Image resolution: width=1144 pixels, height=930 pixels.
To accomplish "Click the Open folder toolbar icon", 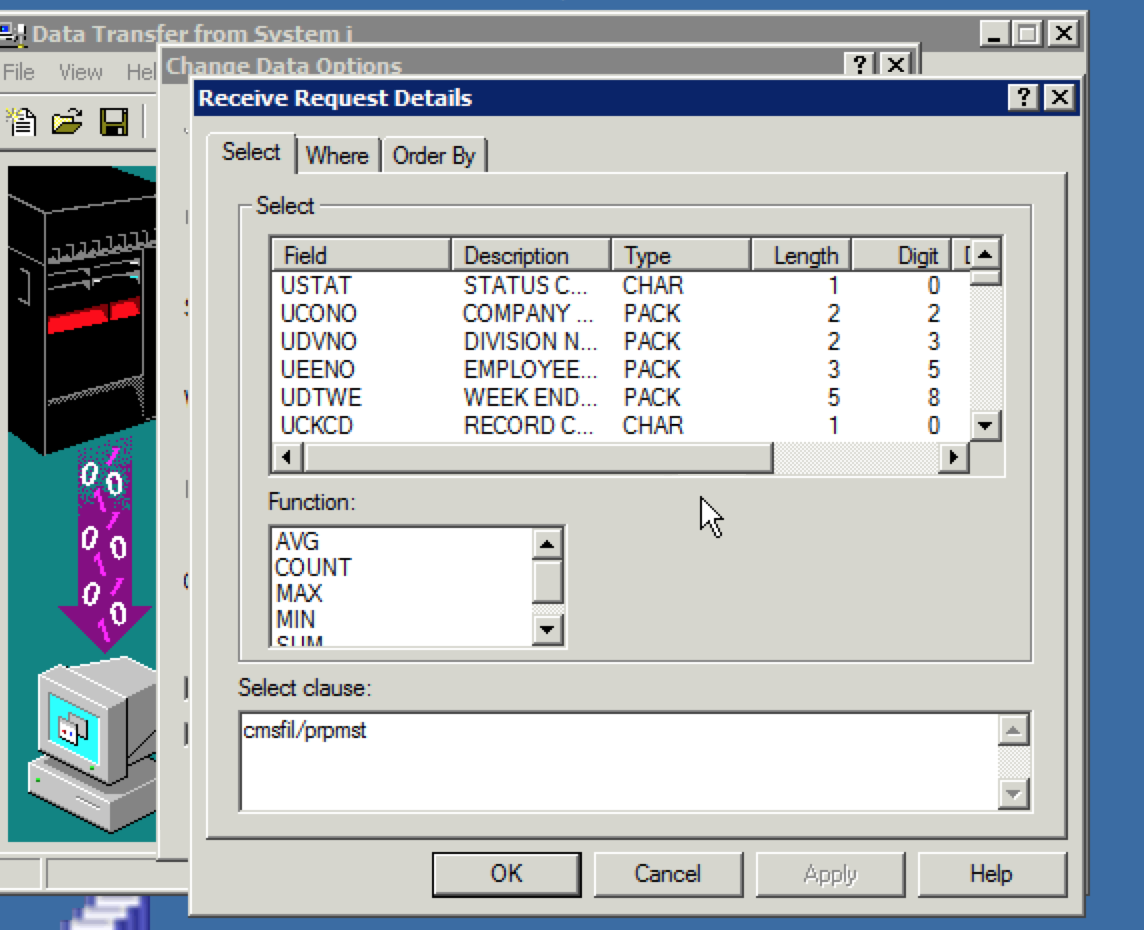I will coord(67,122).
